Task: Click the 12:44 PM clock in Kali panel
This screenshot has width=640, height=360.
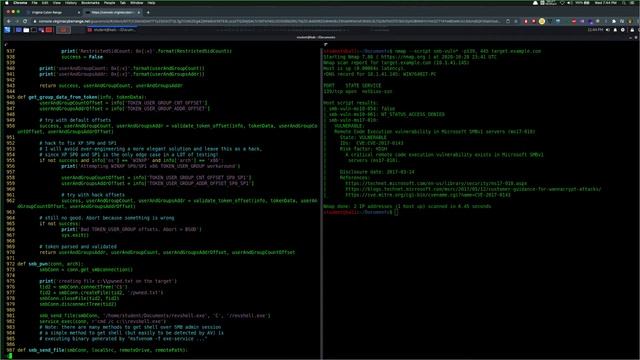Action: point(595,30)
